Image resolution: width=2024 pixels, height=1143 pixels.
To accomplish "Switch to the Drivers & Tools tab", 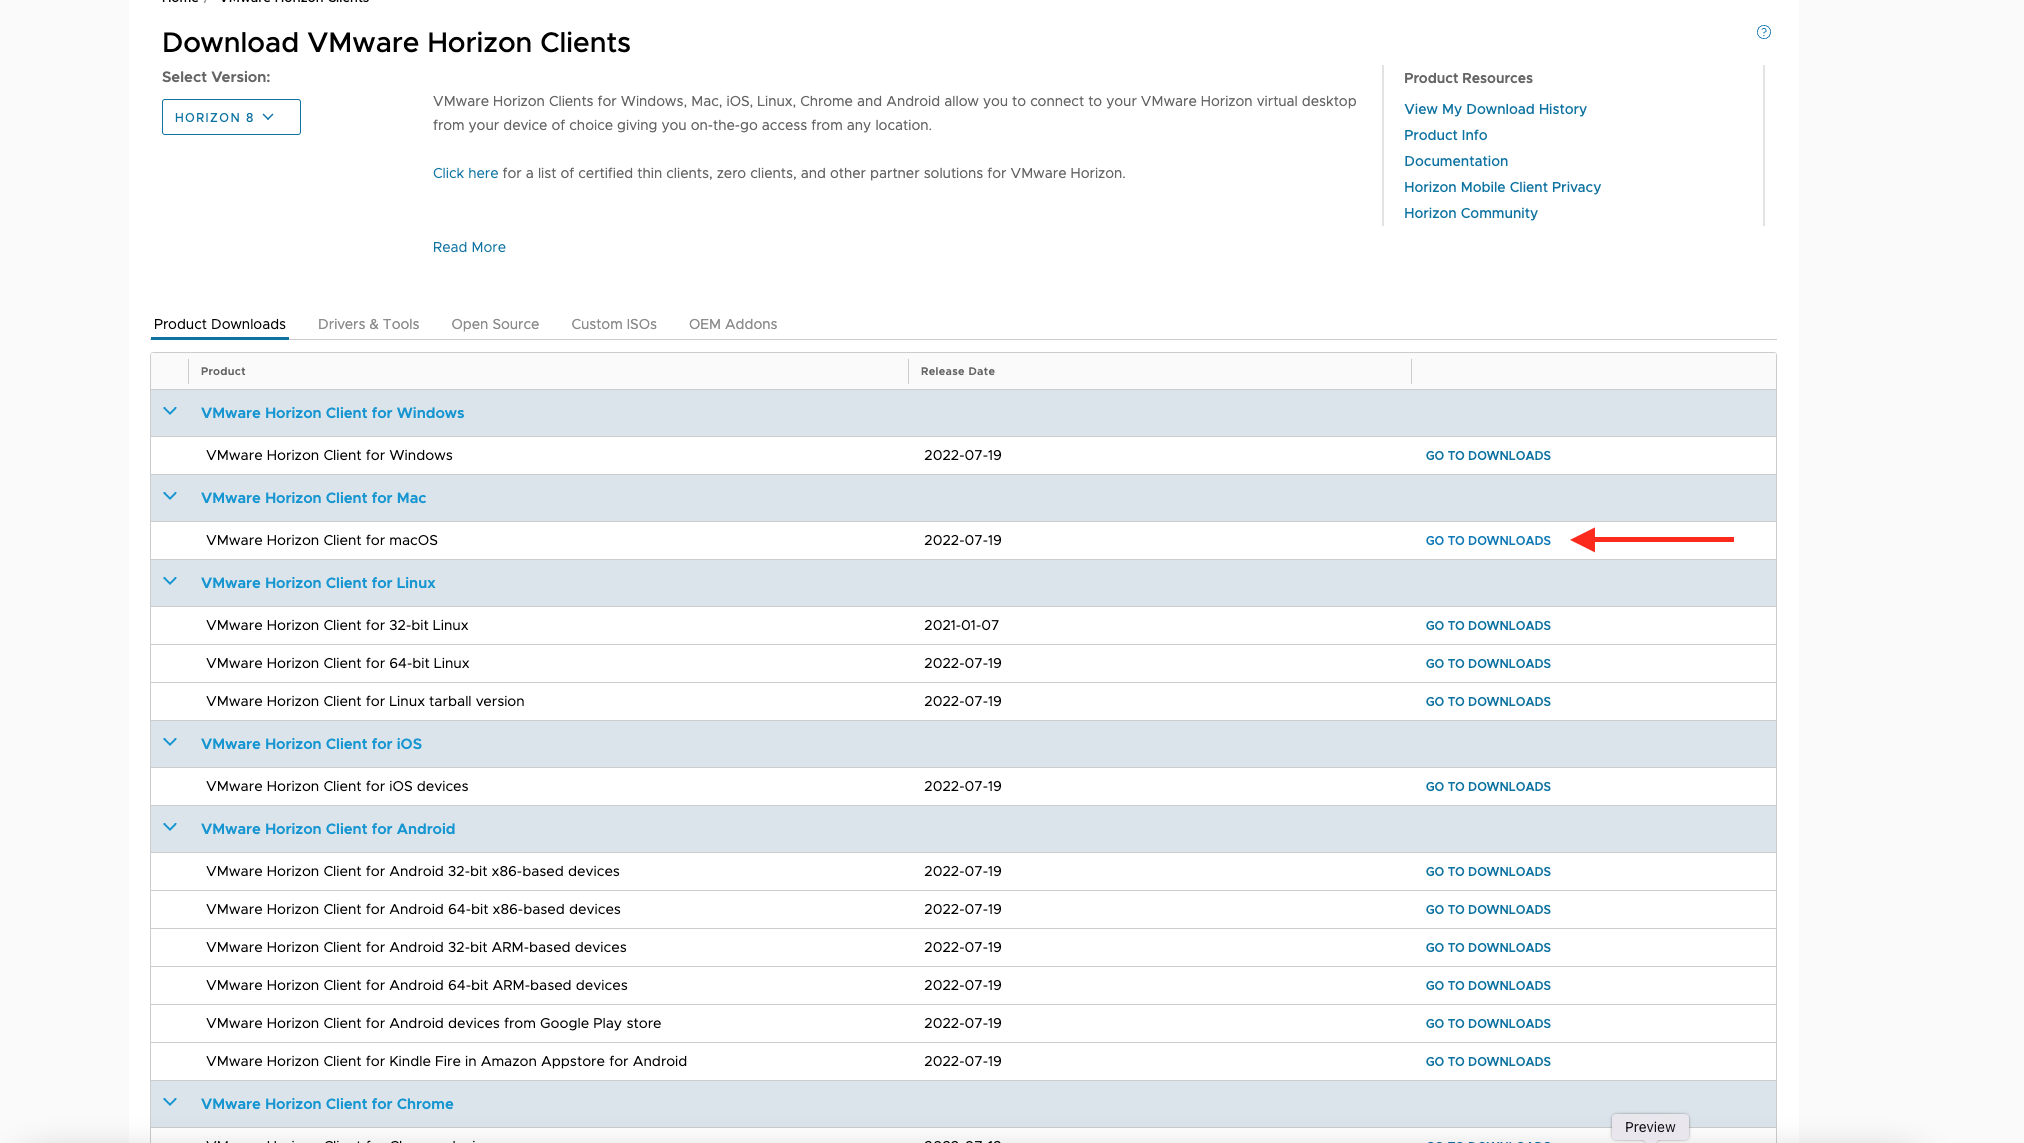I will tap(368, 324).
